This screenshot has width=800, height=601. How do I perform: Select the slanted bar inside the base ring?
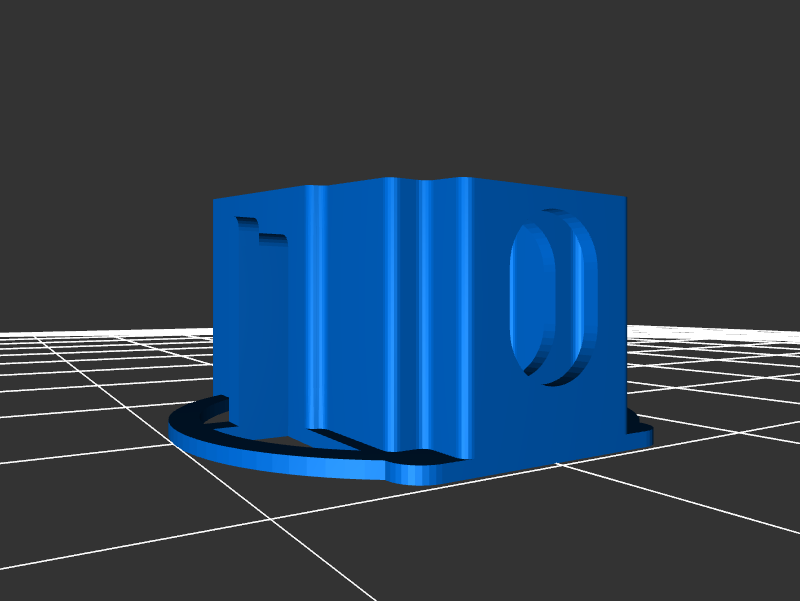(x=340, y=438)
